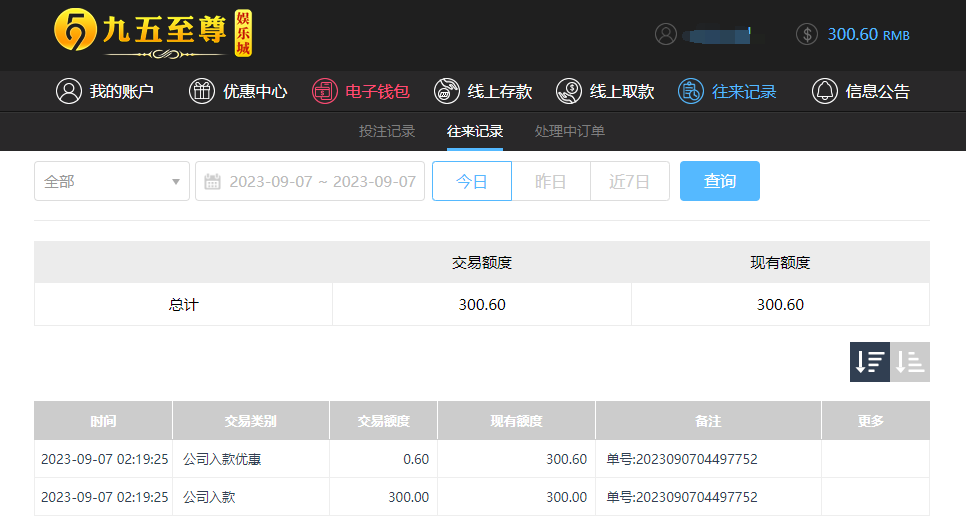Open the 全部 type dropdown

(x=112, y=181)
